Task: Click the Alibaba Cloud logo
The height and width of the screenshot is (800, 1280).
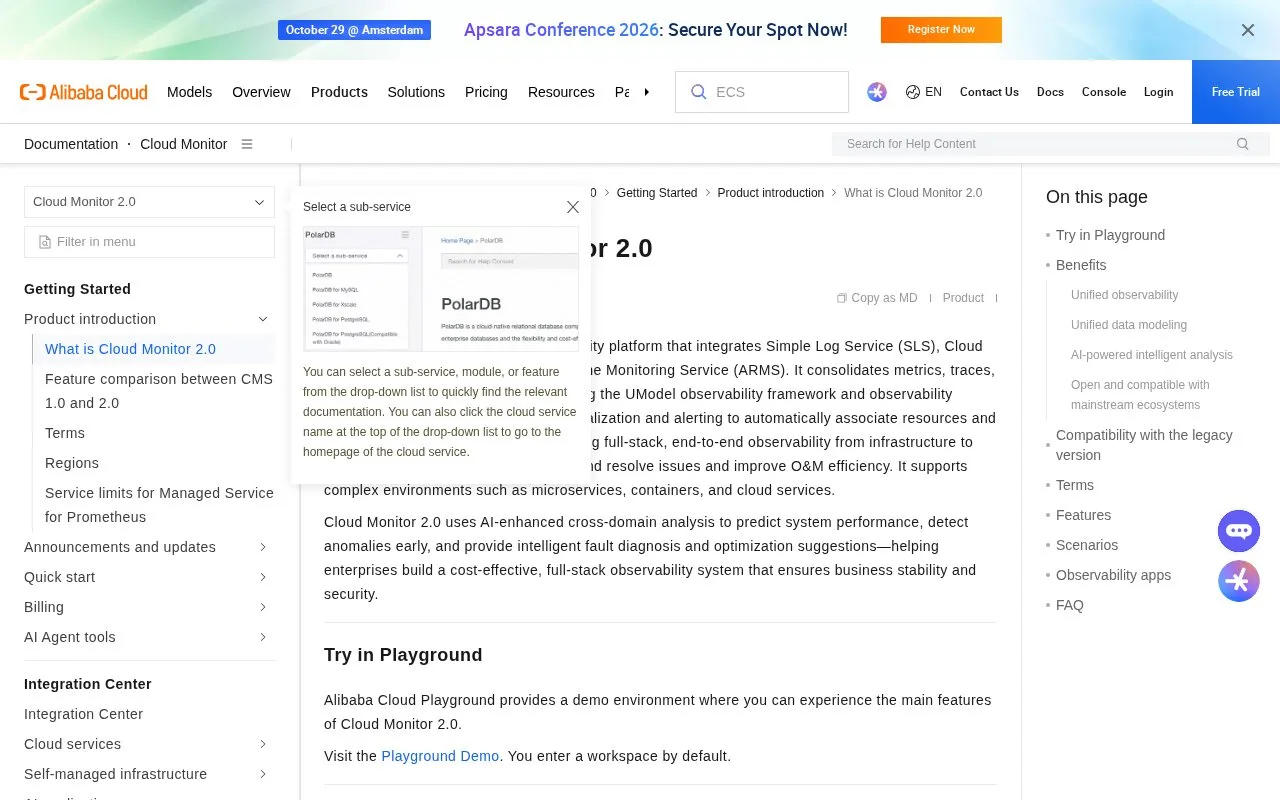Action: tap(84, 92)
